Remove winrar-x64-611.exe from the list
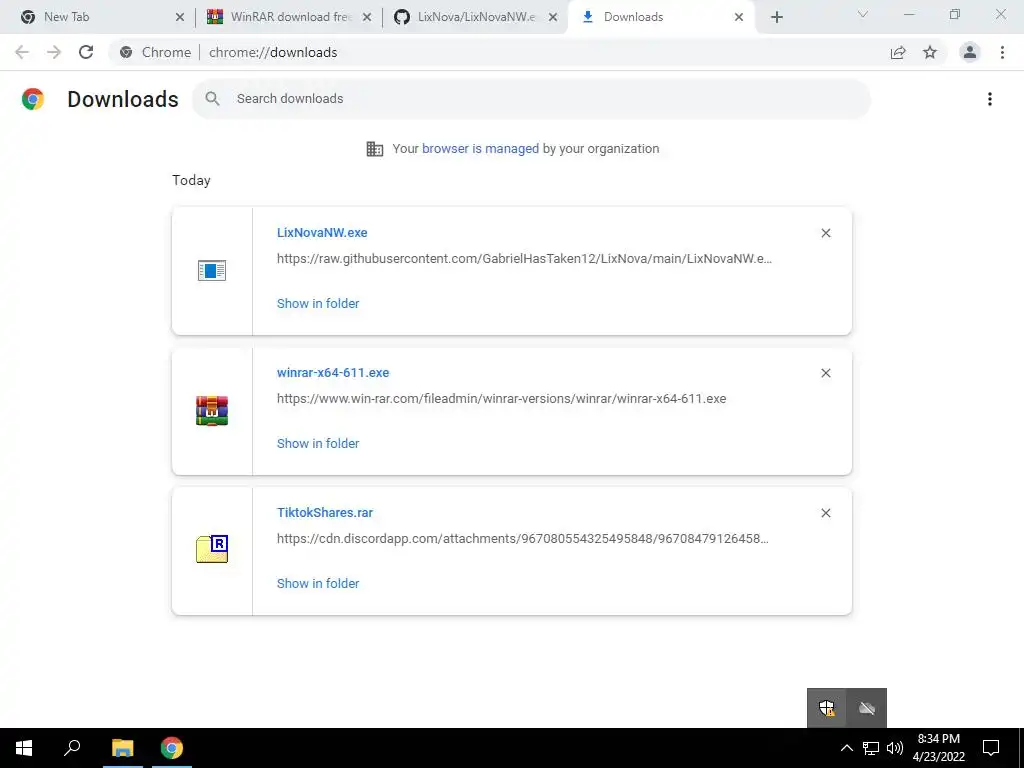 (x=825, y=373)
